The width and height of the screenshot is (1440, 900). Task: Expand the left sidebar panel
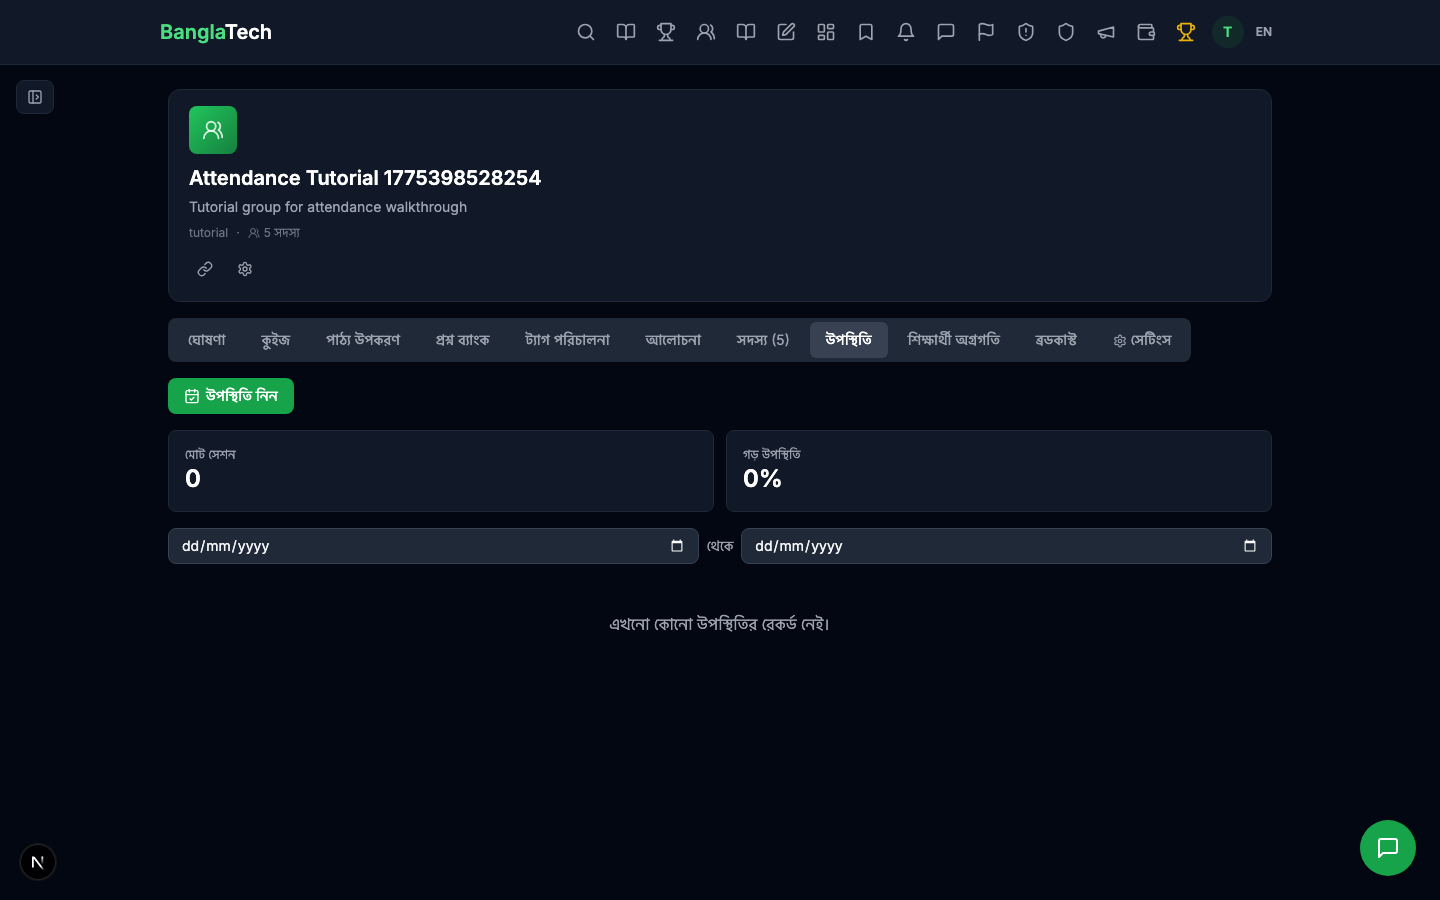(35, 97)
